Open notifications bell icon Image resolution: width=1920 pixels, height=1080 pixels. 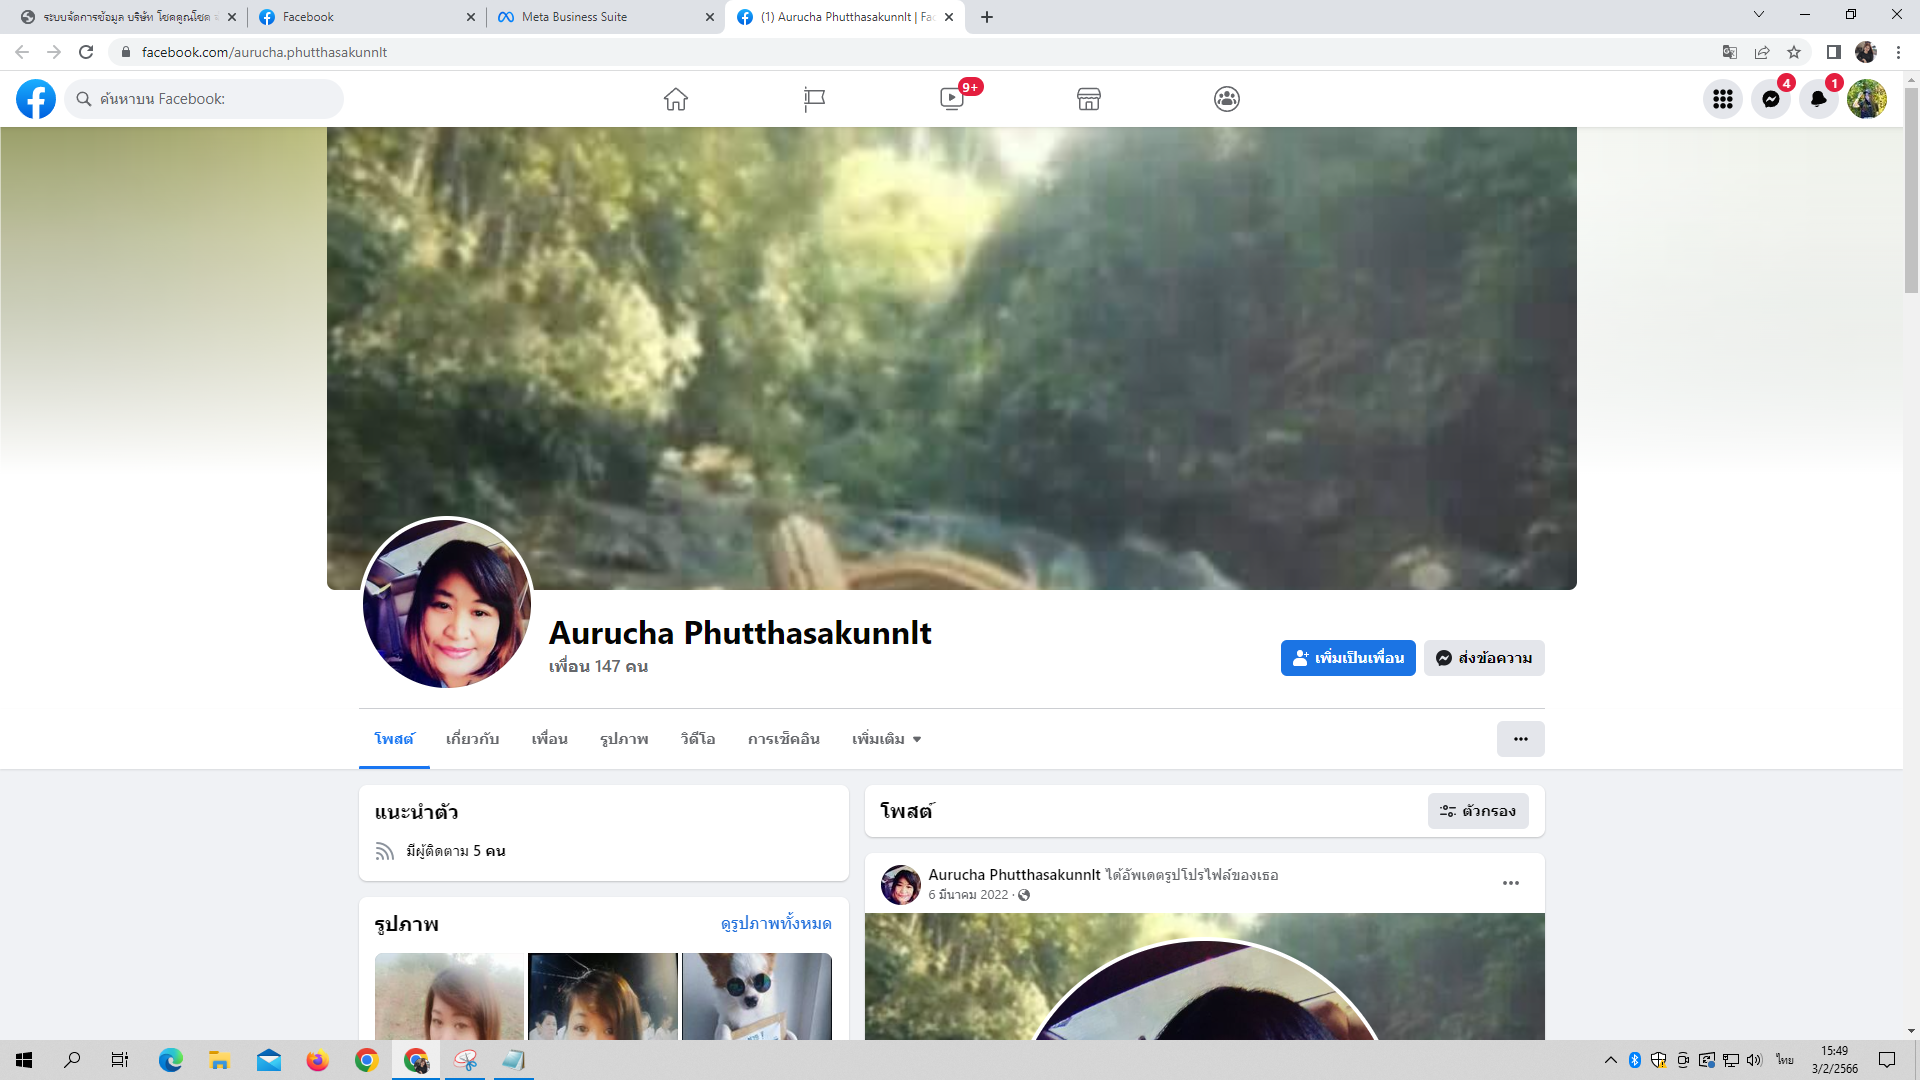point(1818,99)
